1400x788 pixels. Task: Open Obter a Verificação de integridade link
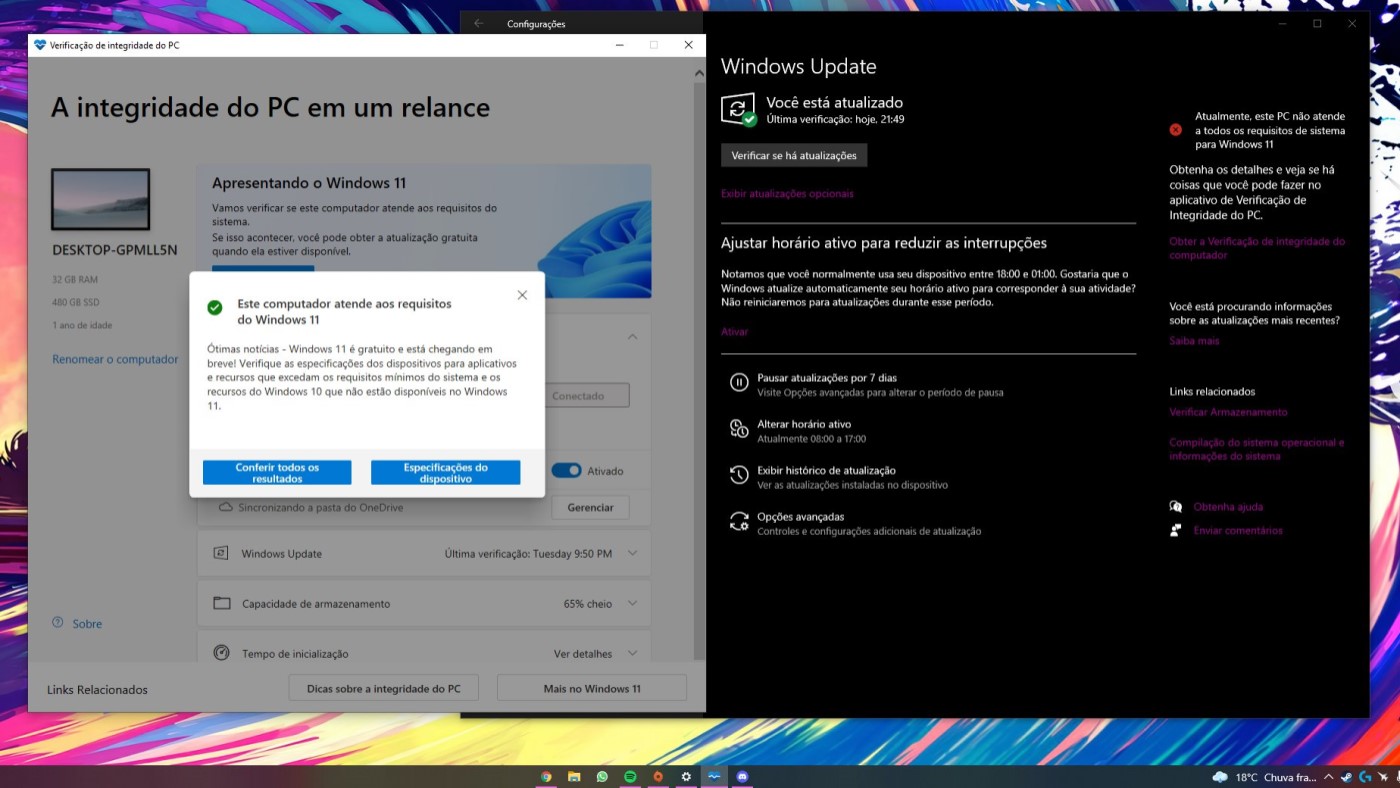tap(1257, 248)
